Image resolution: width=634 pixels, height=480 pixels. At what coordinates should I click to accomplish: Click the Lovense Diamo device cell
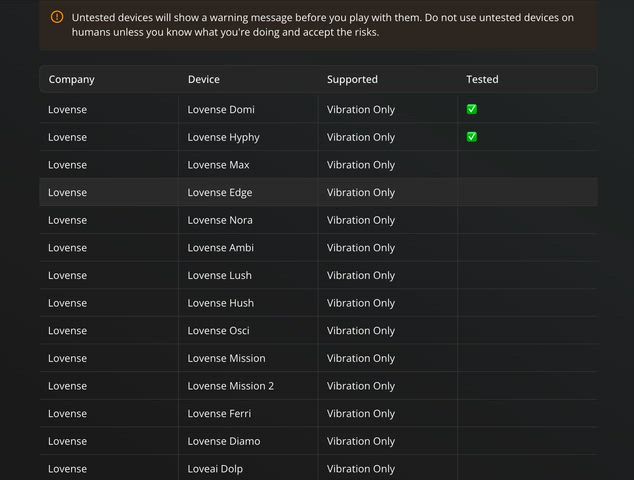coord(222,441)
